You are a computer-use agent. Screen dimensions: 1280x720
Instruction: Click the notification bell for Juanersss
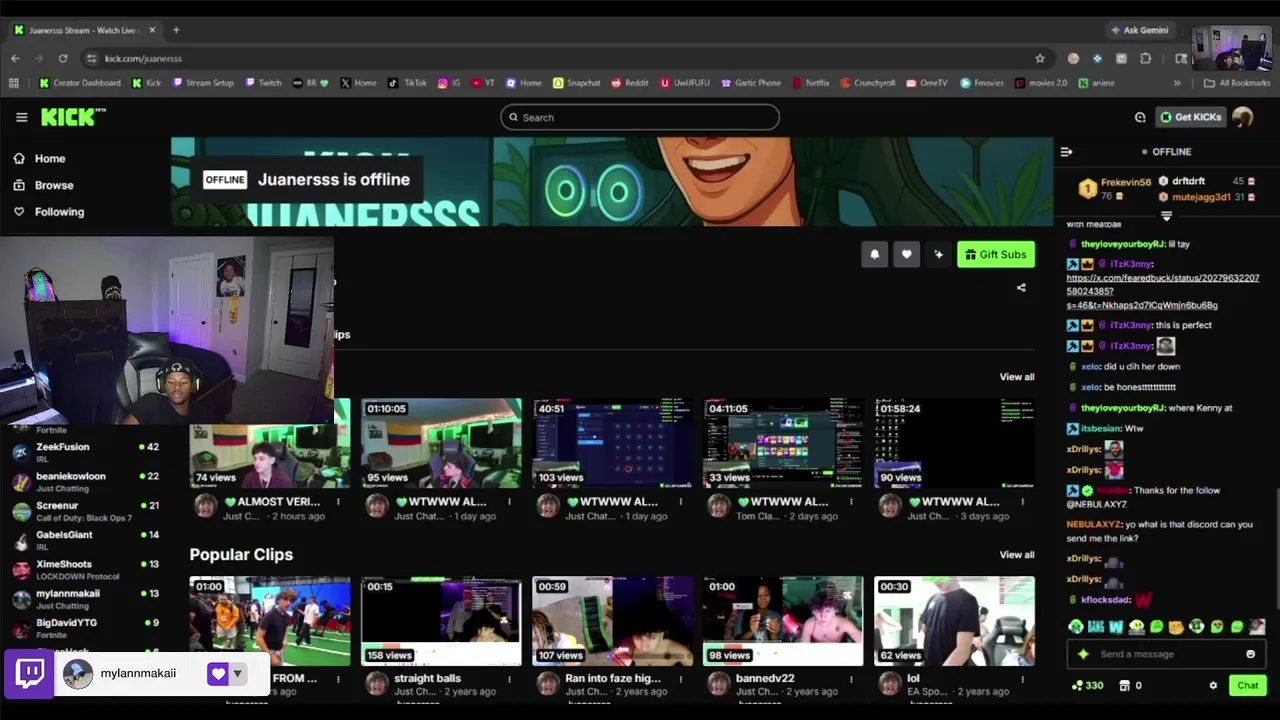[x=874, y=254]
